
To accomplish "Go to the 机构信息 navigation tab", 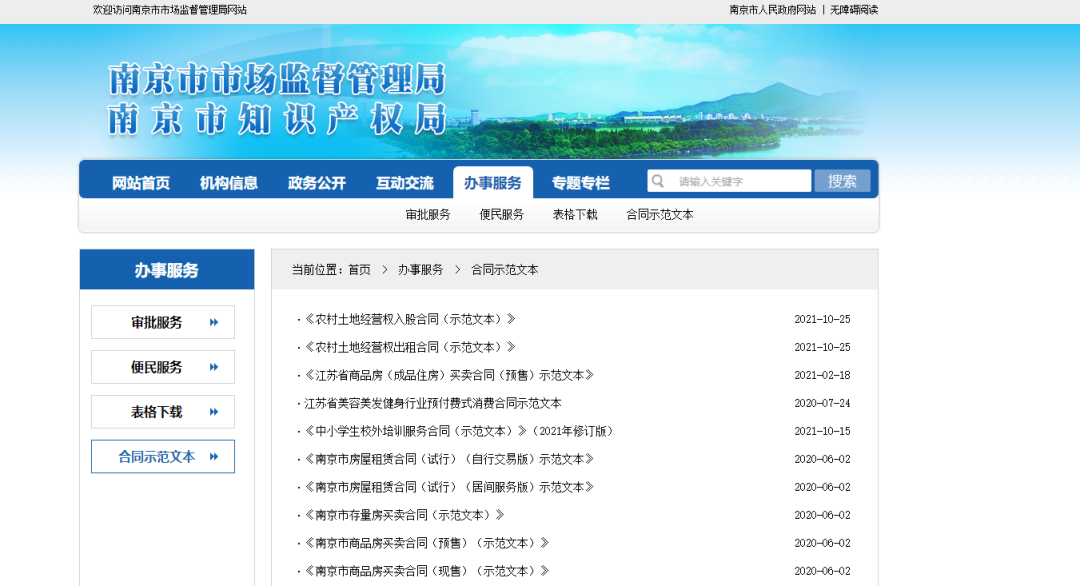I will pos(229,182).
